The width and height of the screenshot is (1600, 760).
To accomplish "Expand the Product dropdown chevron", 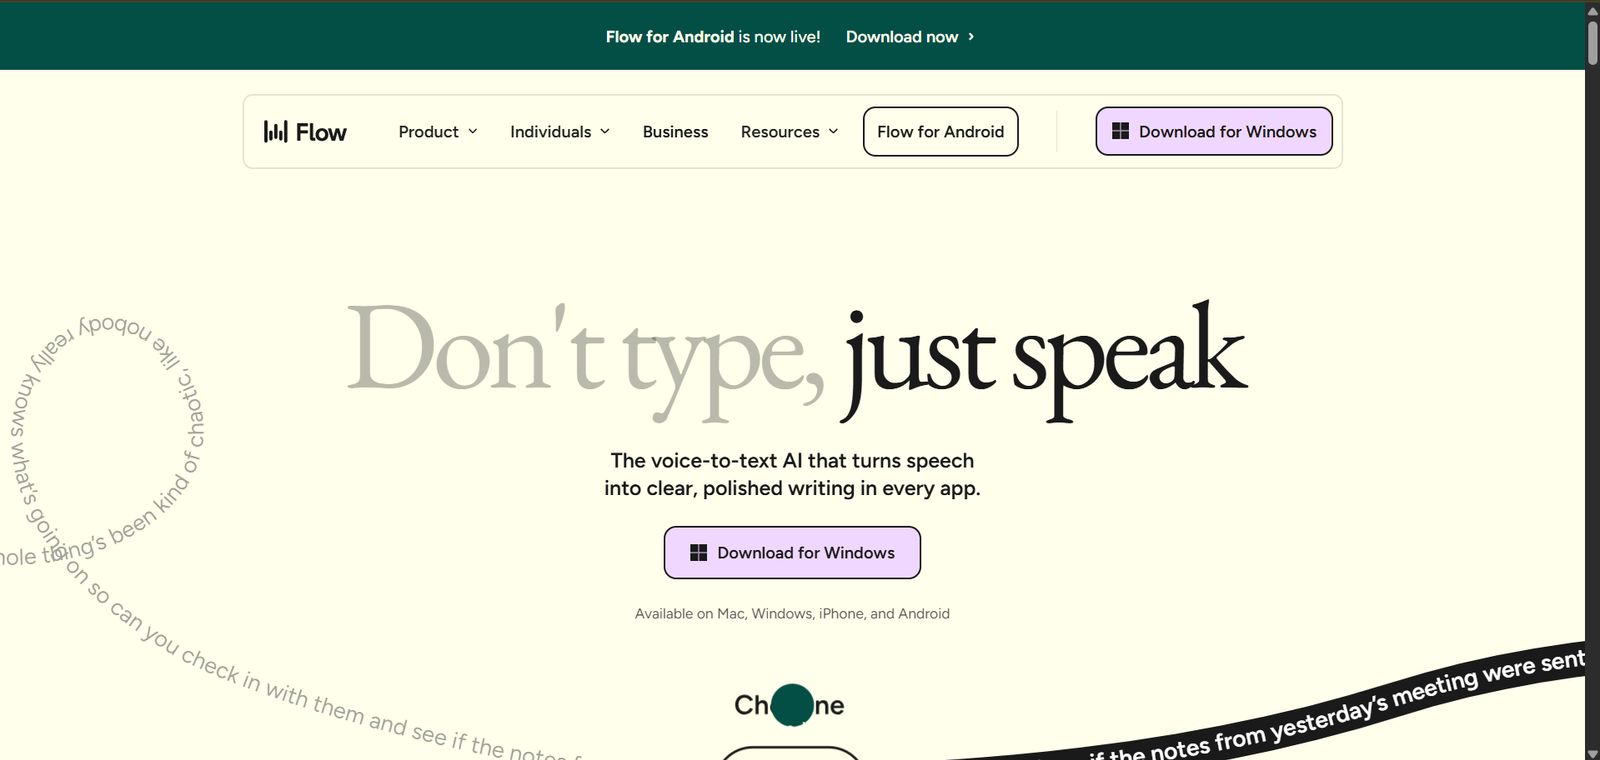I will tap(473, 132).
